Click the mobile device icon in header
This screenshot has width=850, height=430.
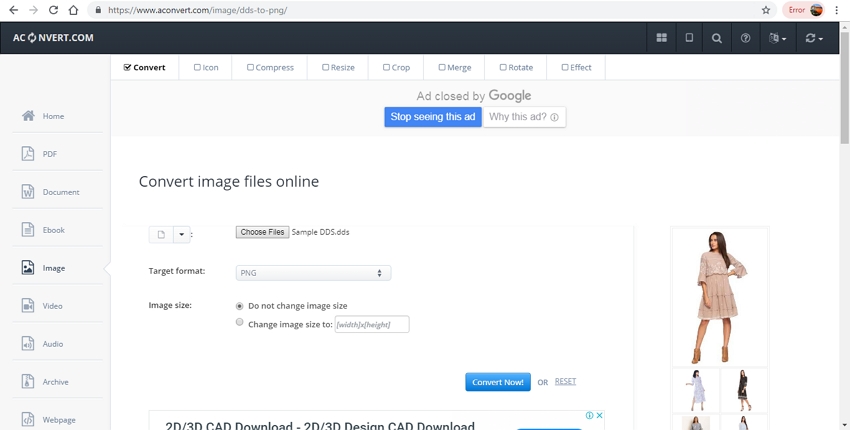pyautogui.click(x=689, y=38)
